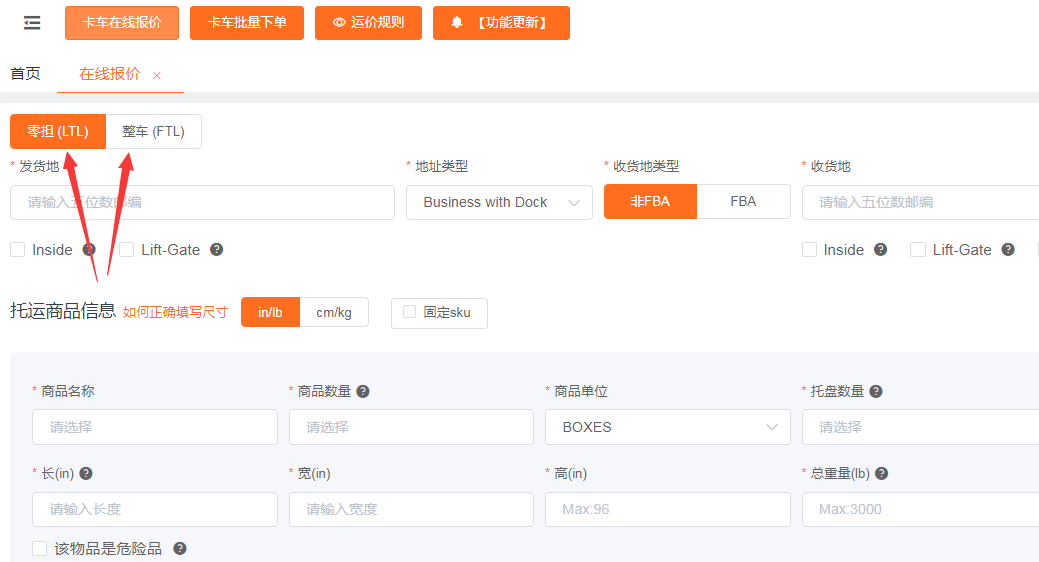The image size is (1039, 562).
Task: Check destination Lift-Gate checkbox
Action: tap(918, 250)
